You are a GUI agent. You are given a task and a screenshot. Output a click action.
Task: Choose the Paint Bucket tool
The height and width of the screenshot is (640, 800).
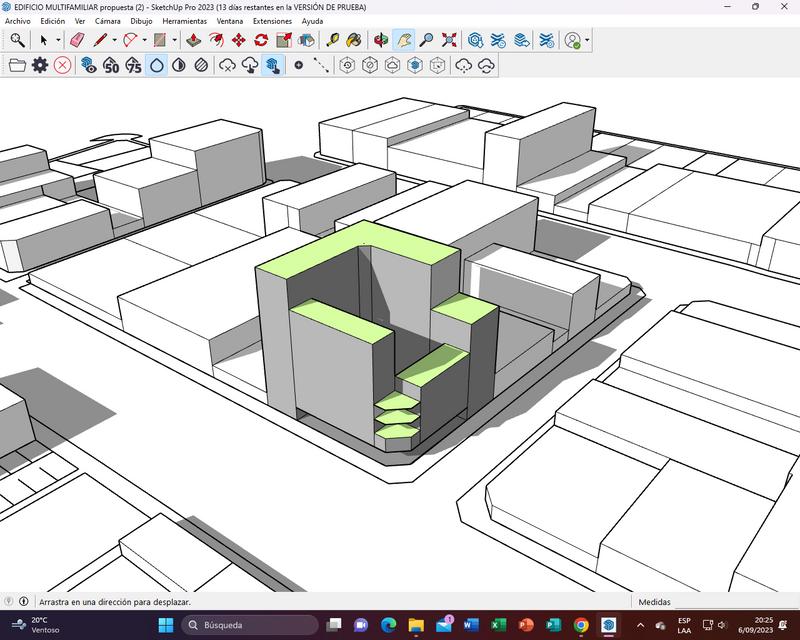pos(356,40)
